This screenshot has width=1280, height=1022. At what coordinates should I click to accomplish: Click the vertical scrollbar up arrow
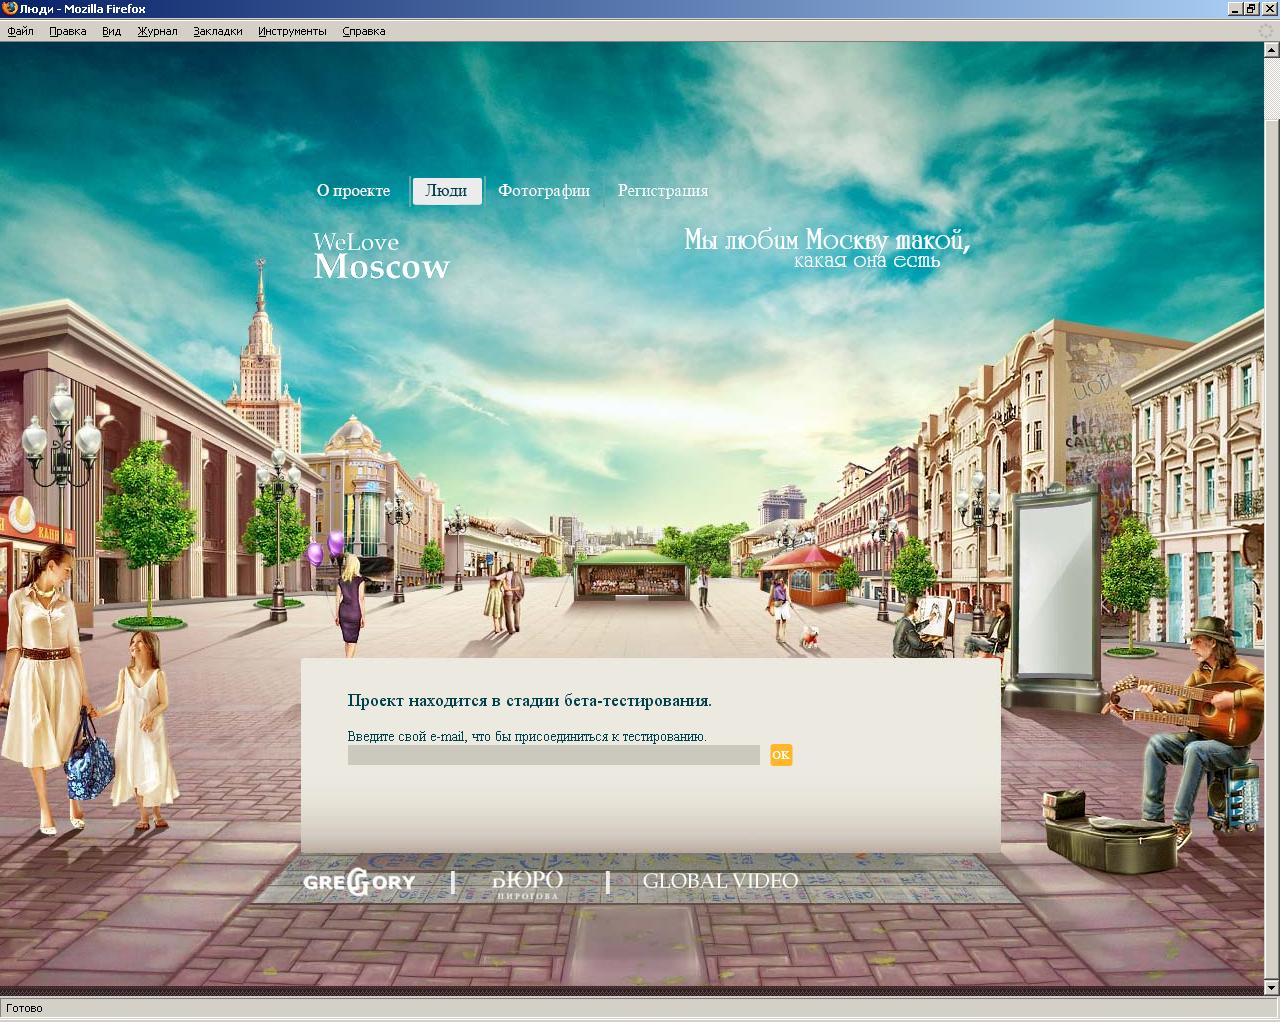1272,51
